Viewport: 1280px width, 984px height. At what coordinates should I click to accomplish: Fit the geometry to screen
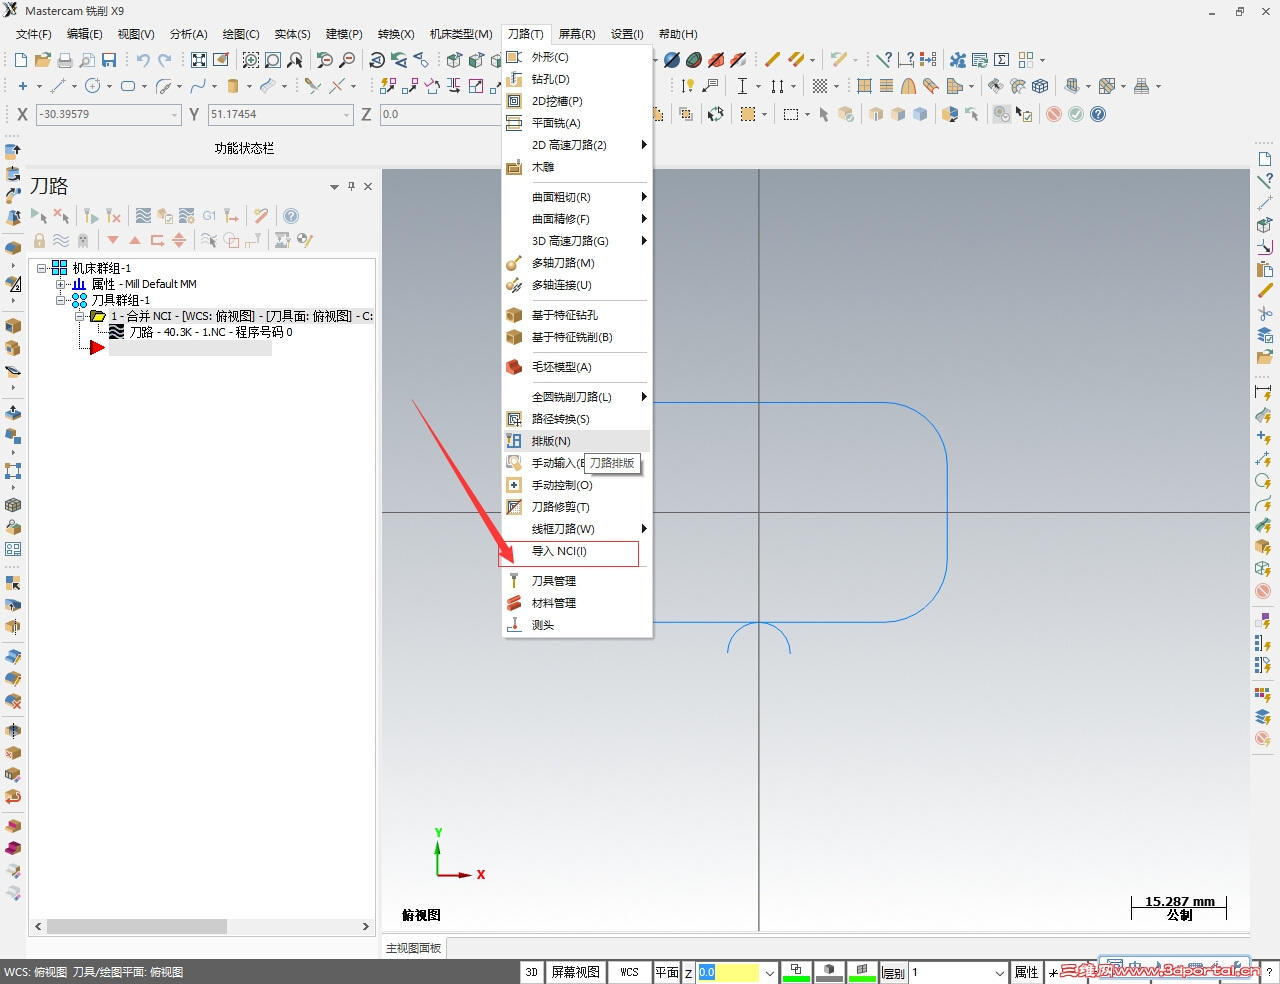pyautogui.click(x=199, y=60)
